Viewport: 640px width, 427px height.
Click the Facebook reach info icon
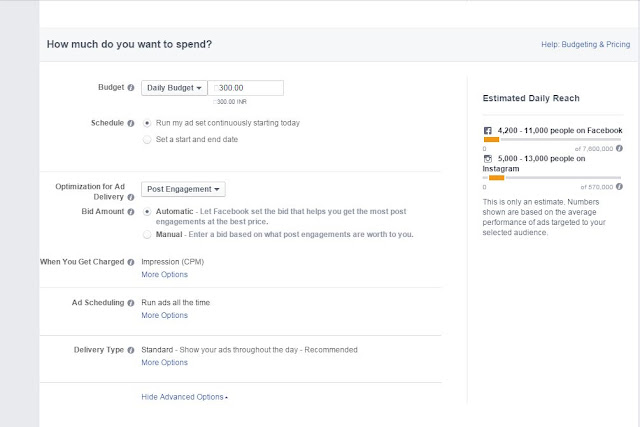coord(620,148)
